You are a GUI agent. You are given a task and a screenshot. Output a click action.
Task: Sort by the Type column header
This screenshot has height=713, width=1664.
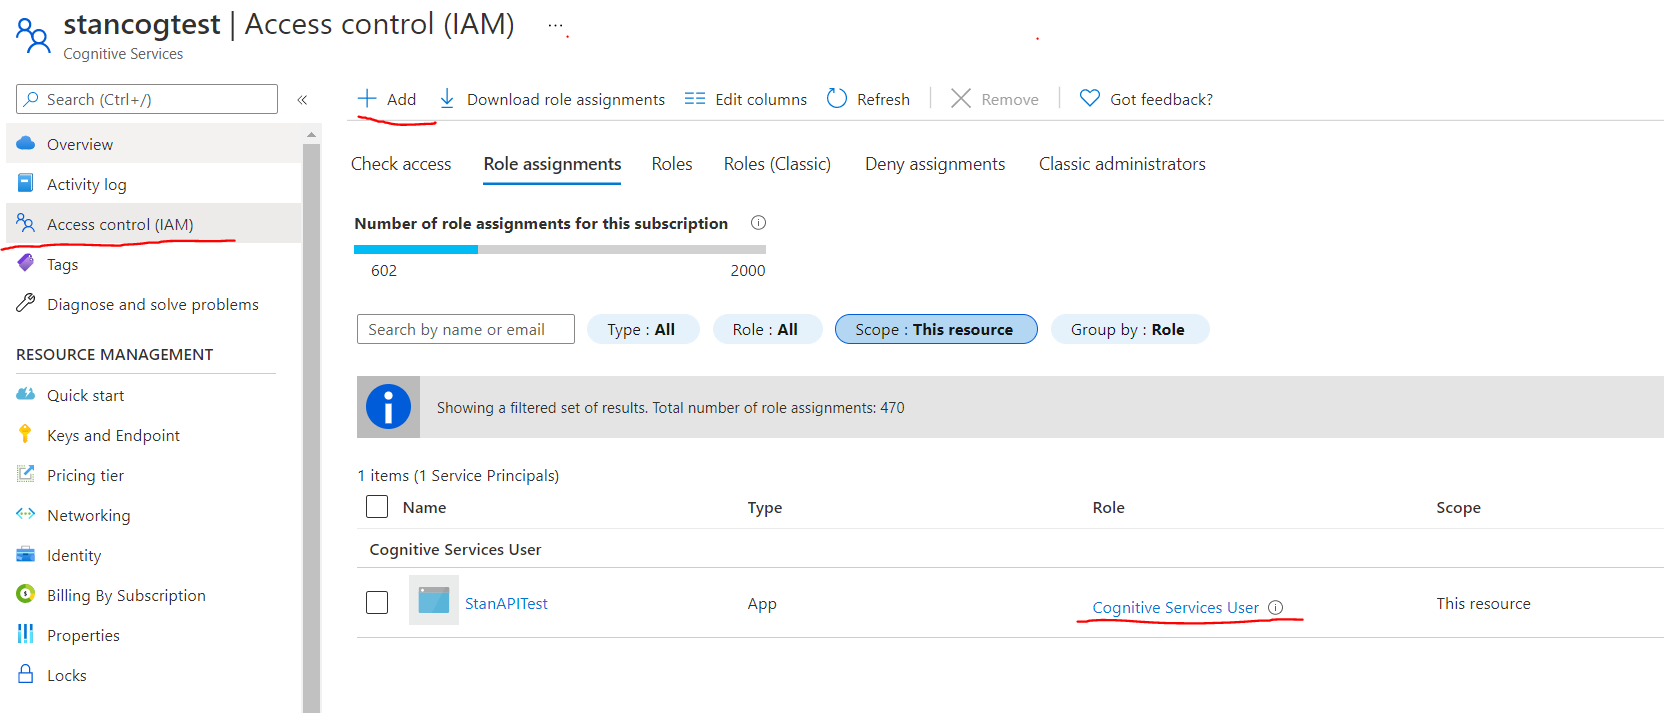765,507
